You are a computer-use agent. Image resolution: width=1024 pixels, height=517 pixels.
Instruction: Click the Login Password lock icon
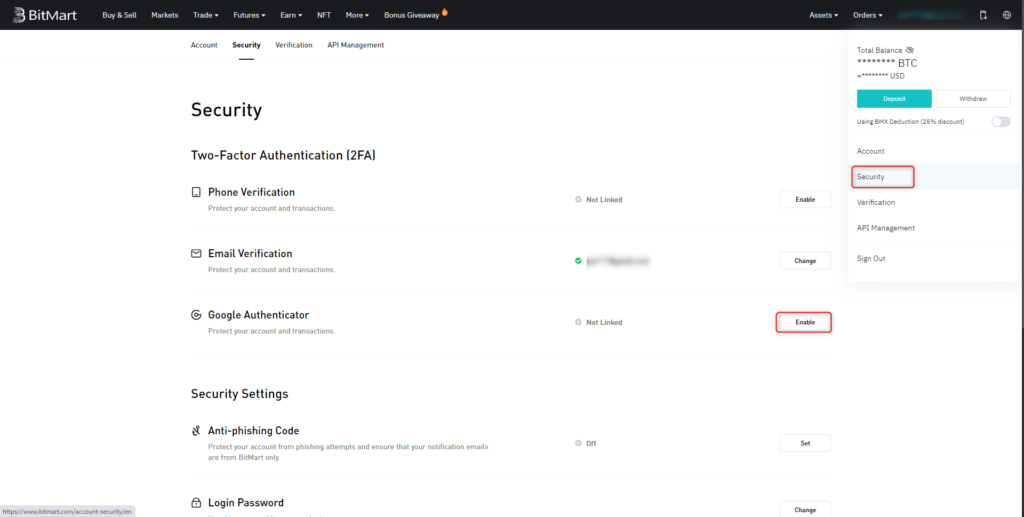pyautogui.click(x=196, y=503)
